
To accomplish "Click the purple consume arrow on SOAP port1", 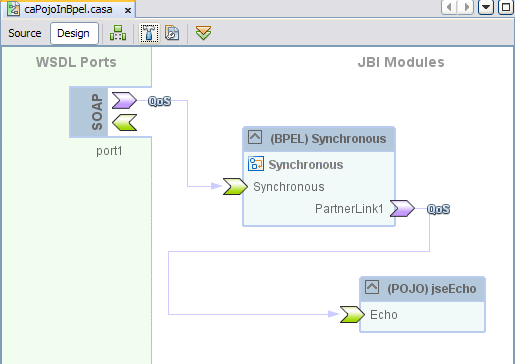I will tap(124, 101).
